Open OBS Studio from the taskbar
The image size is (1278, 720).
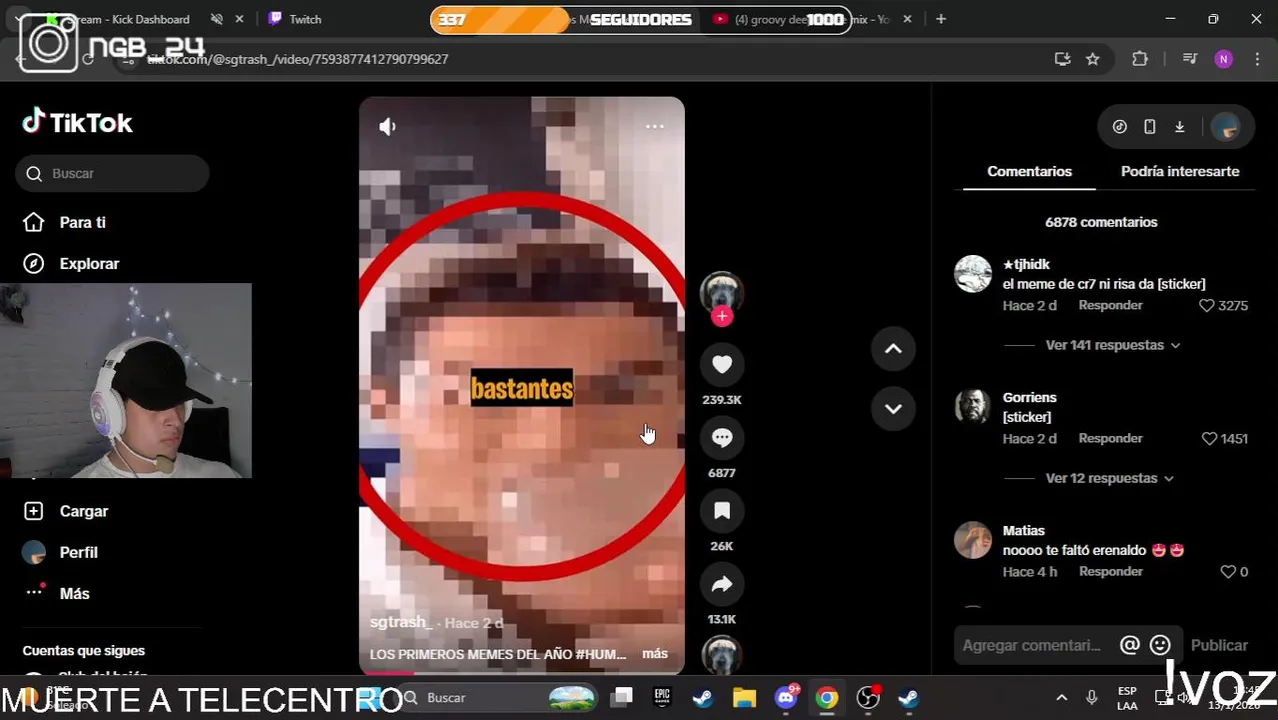click(x=868, y=697)
